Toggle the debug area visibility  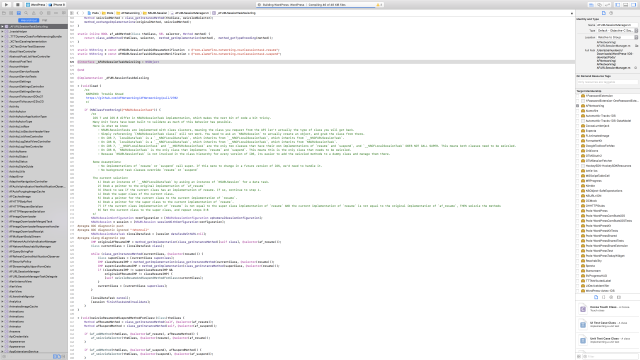click(625, 4)
